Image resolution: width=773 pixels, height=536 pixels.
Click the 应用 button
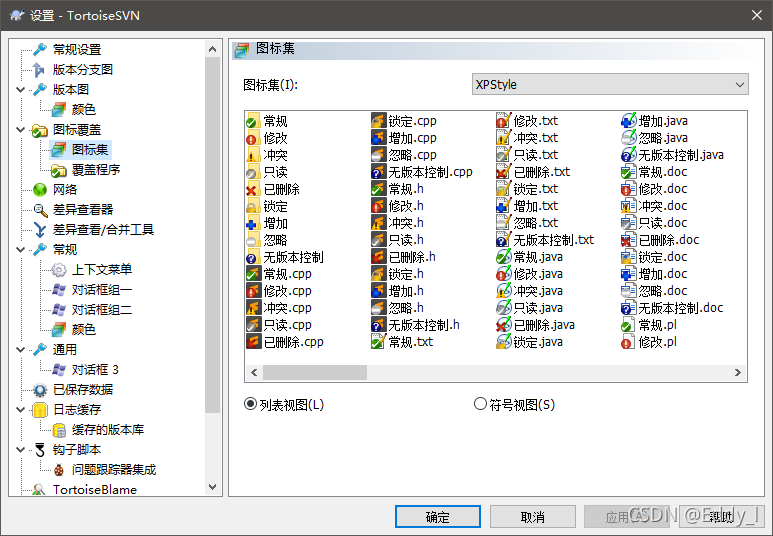pyautogui.click(x=627, y=517)
